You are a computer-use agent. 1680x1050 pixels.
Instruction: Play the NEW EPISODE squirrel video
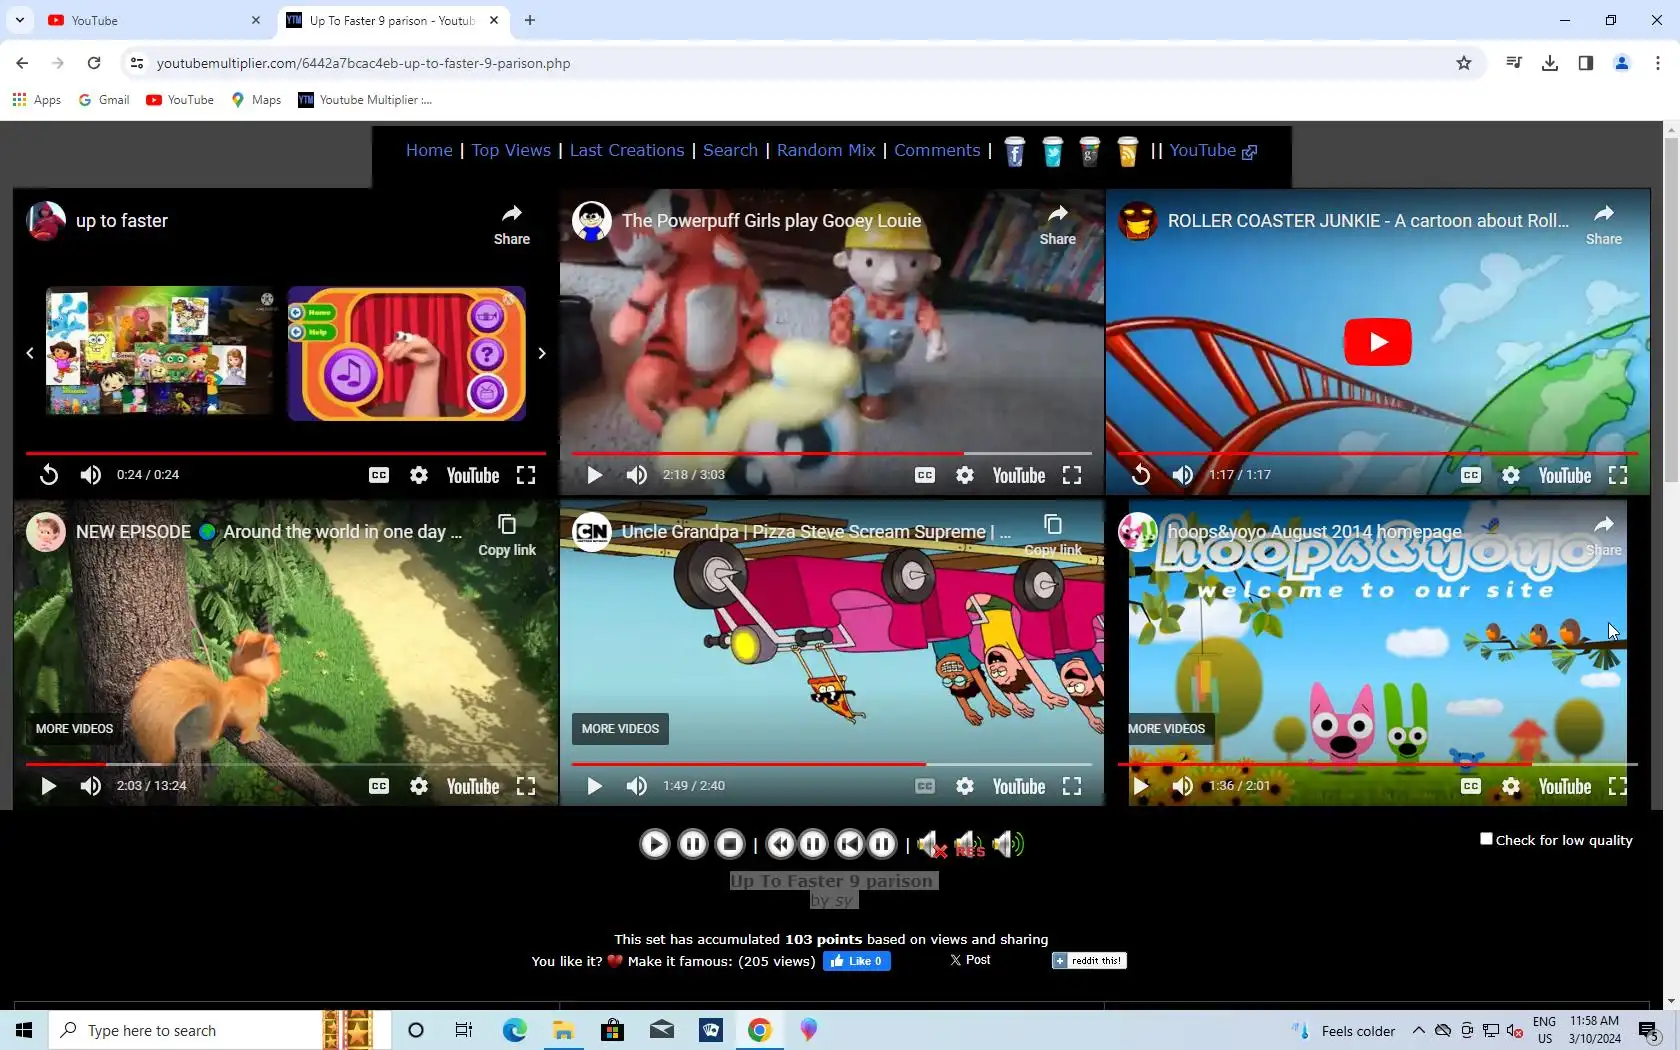(48, 786)
